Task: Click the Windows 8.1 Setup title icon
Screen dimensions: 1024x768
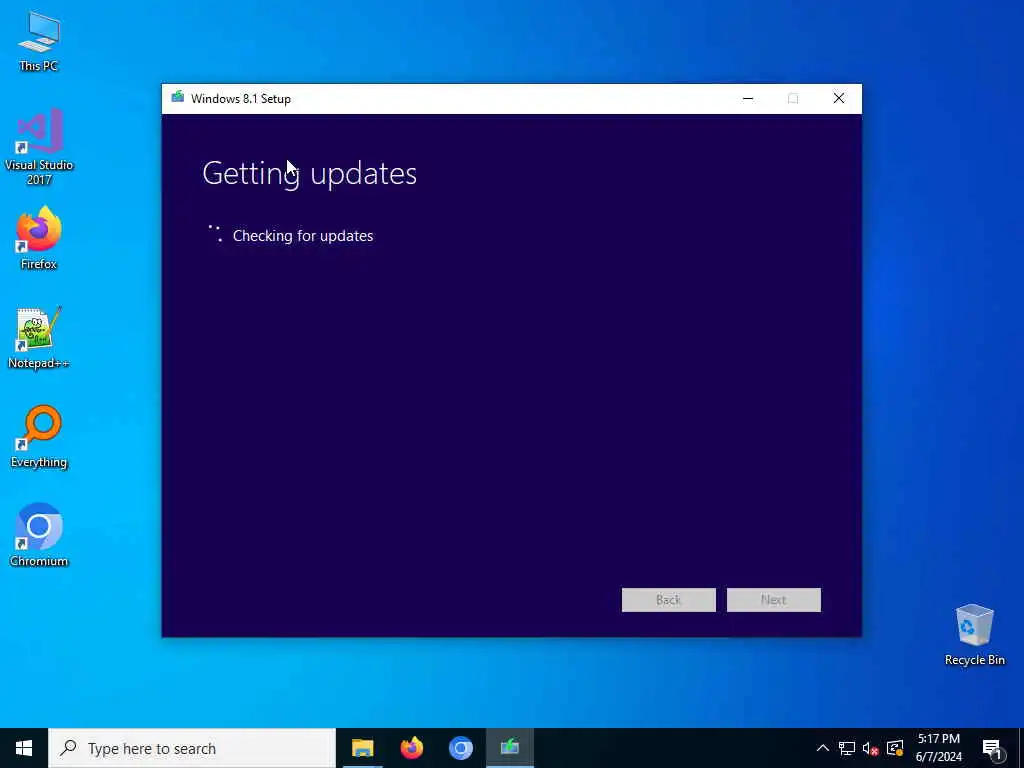Action: click(178, 98)
